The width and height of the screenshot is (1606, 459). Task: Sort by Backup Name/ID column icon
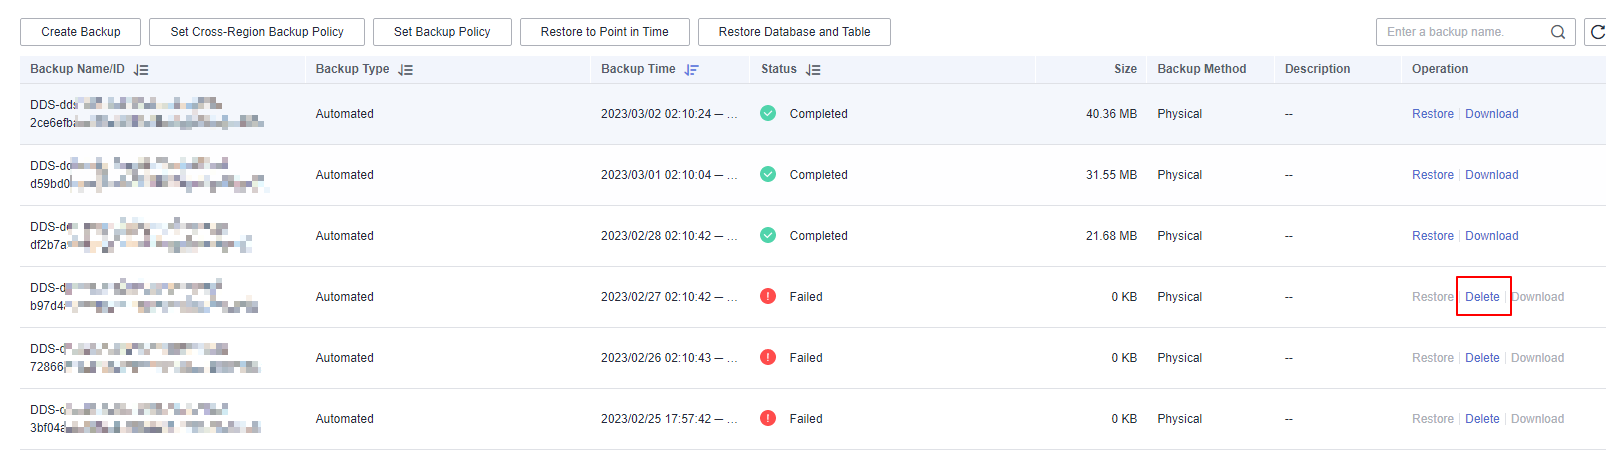(x=141, y=70)
